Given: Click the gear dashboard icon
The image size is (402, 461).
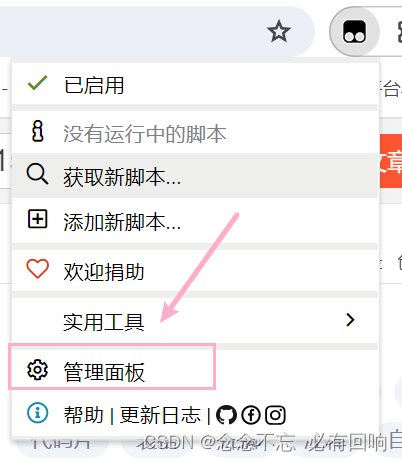Looking at the screenshot, I should pos(37,370).
